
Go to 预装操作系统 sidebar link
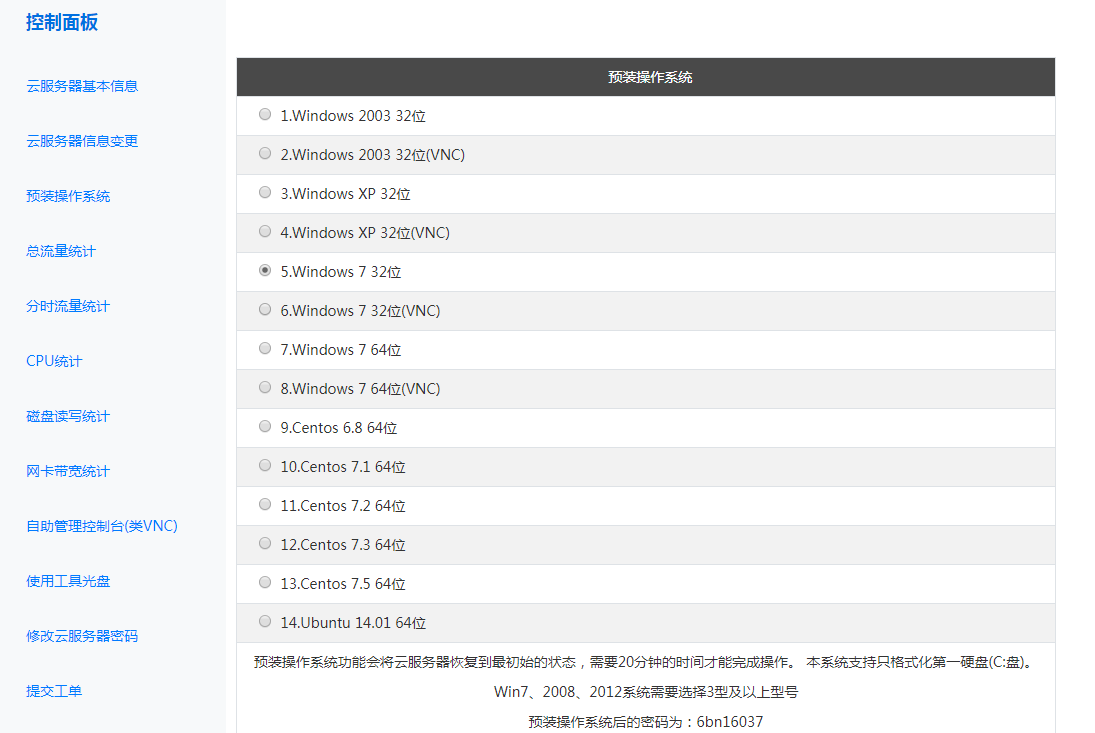(x=68, y=196)
